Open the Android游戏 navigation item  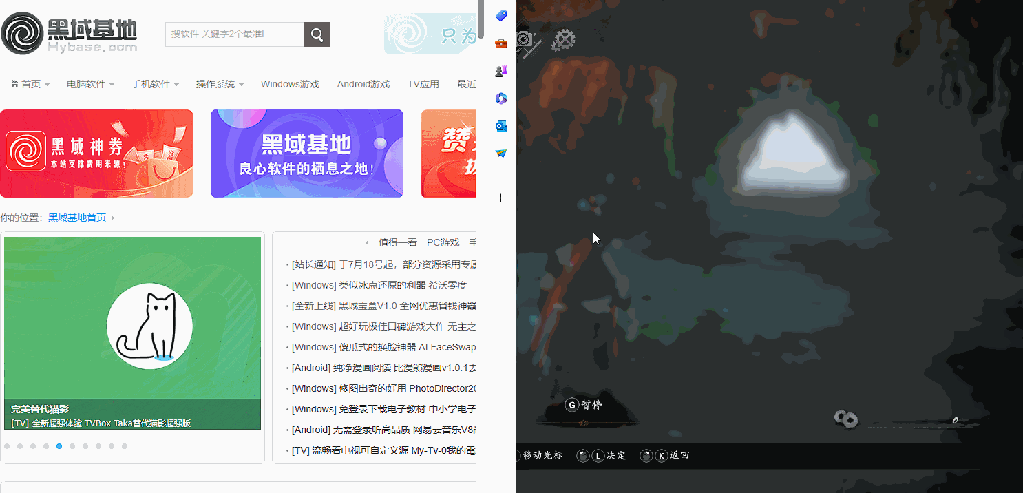[x=363, y=84]
